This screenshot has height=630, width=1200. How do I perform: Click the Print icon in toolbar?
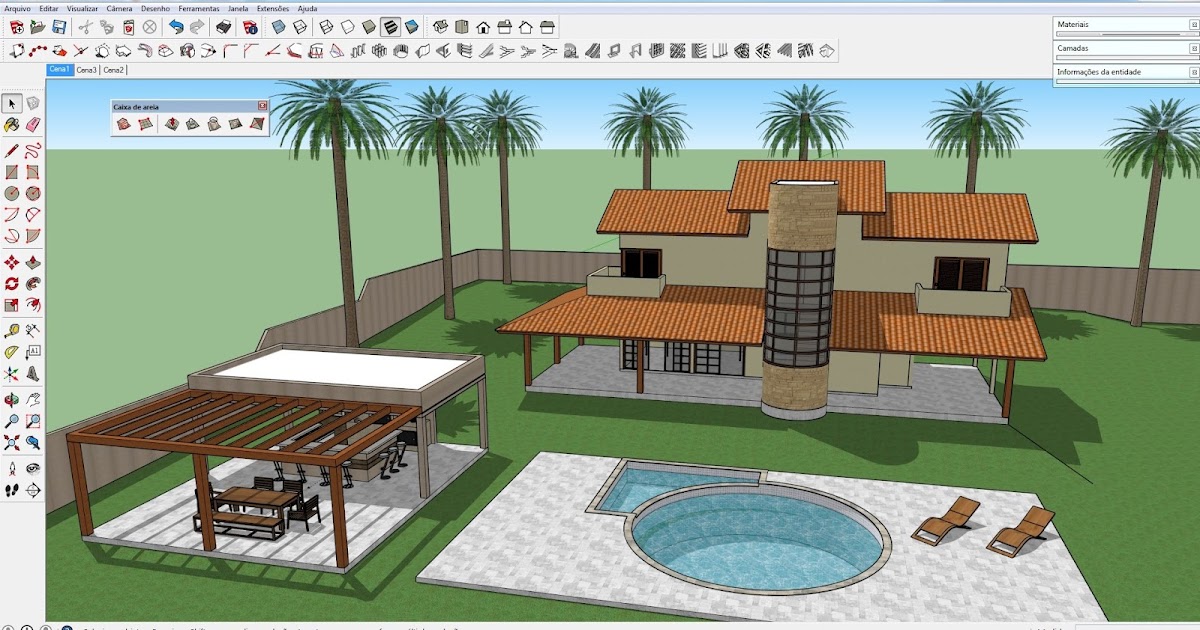point(224,27)
